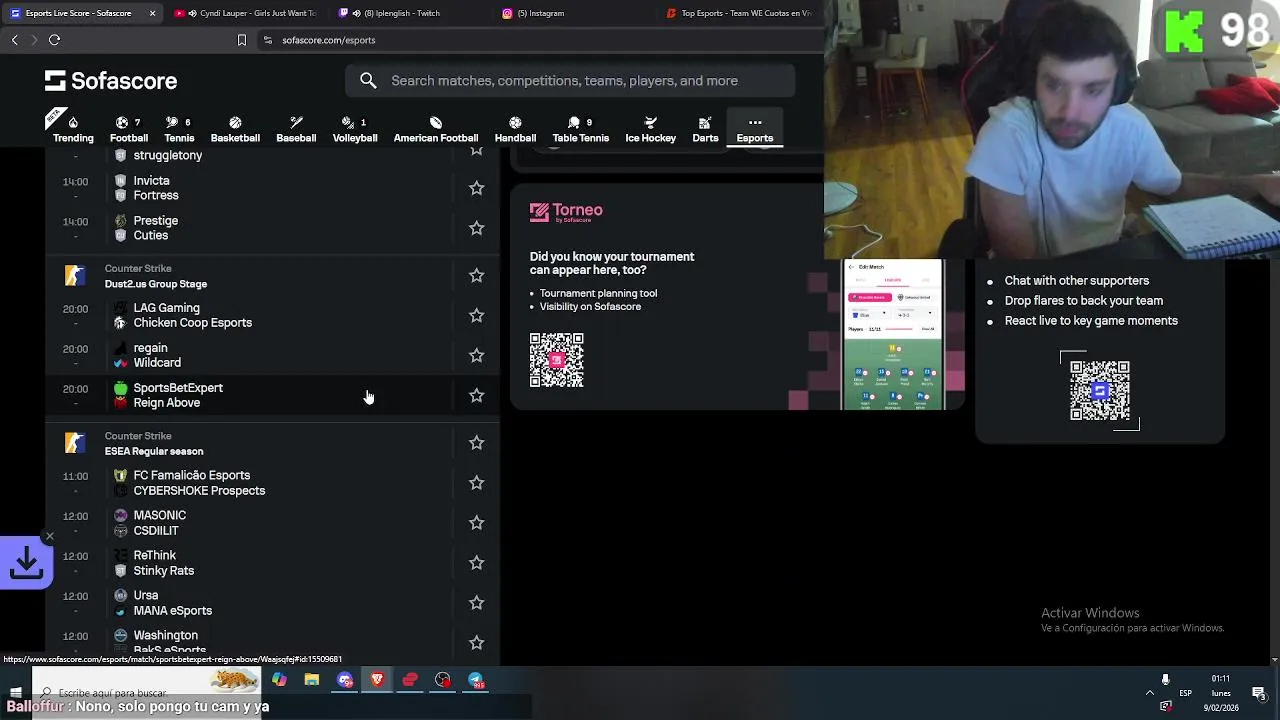1280x720 pixels.
Task: Open the Table Tennis section
Action: click(580, 129)
